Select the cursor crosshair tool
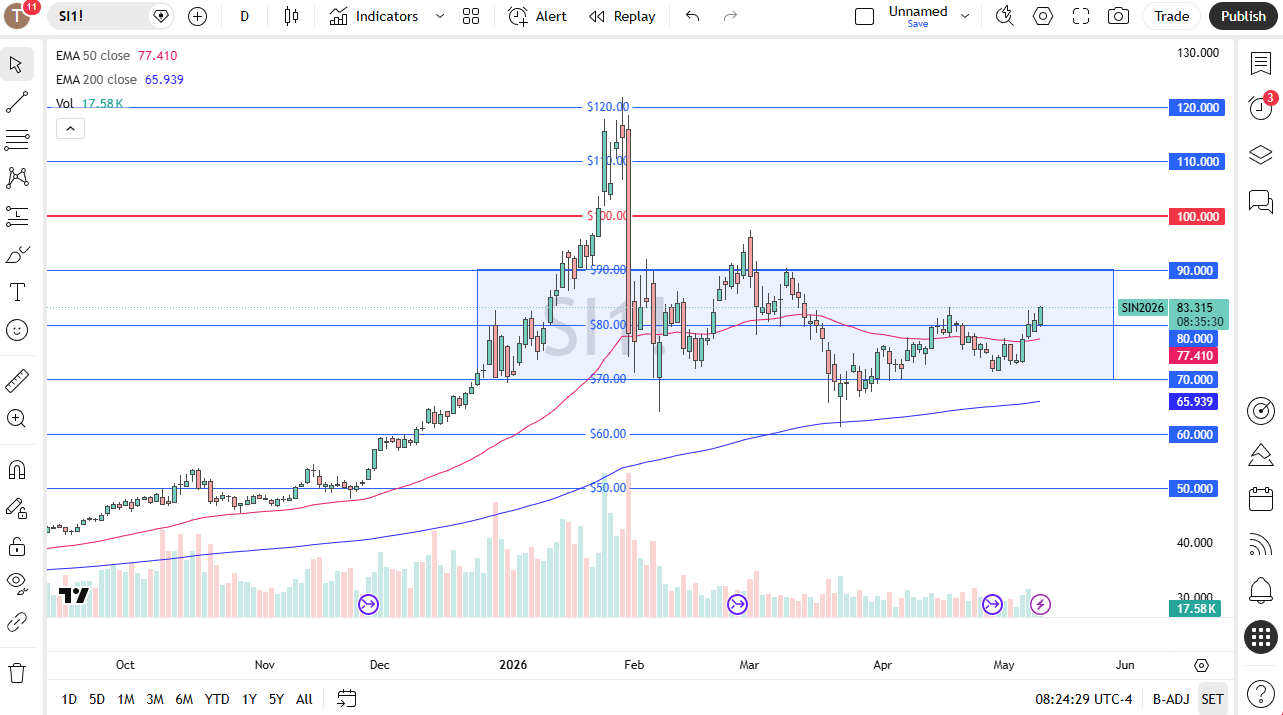The width and height of the screenshot is (1283, 715). click(17, 65)
